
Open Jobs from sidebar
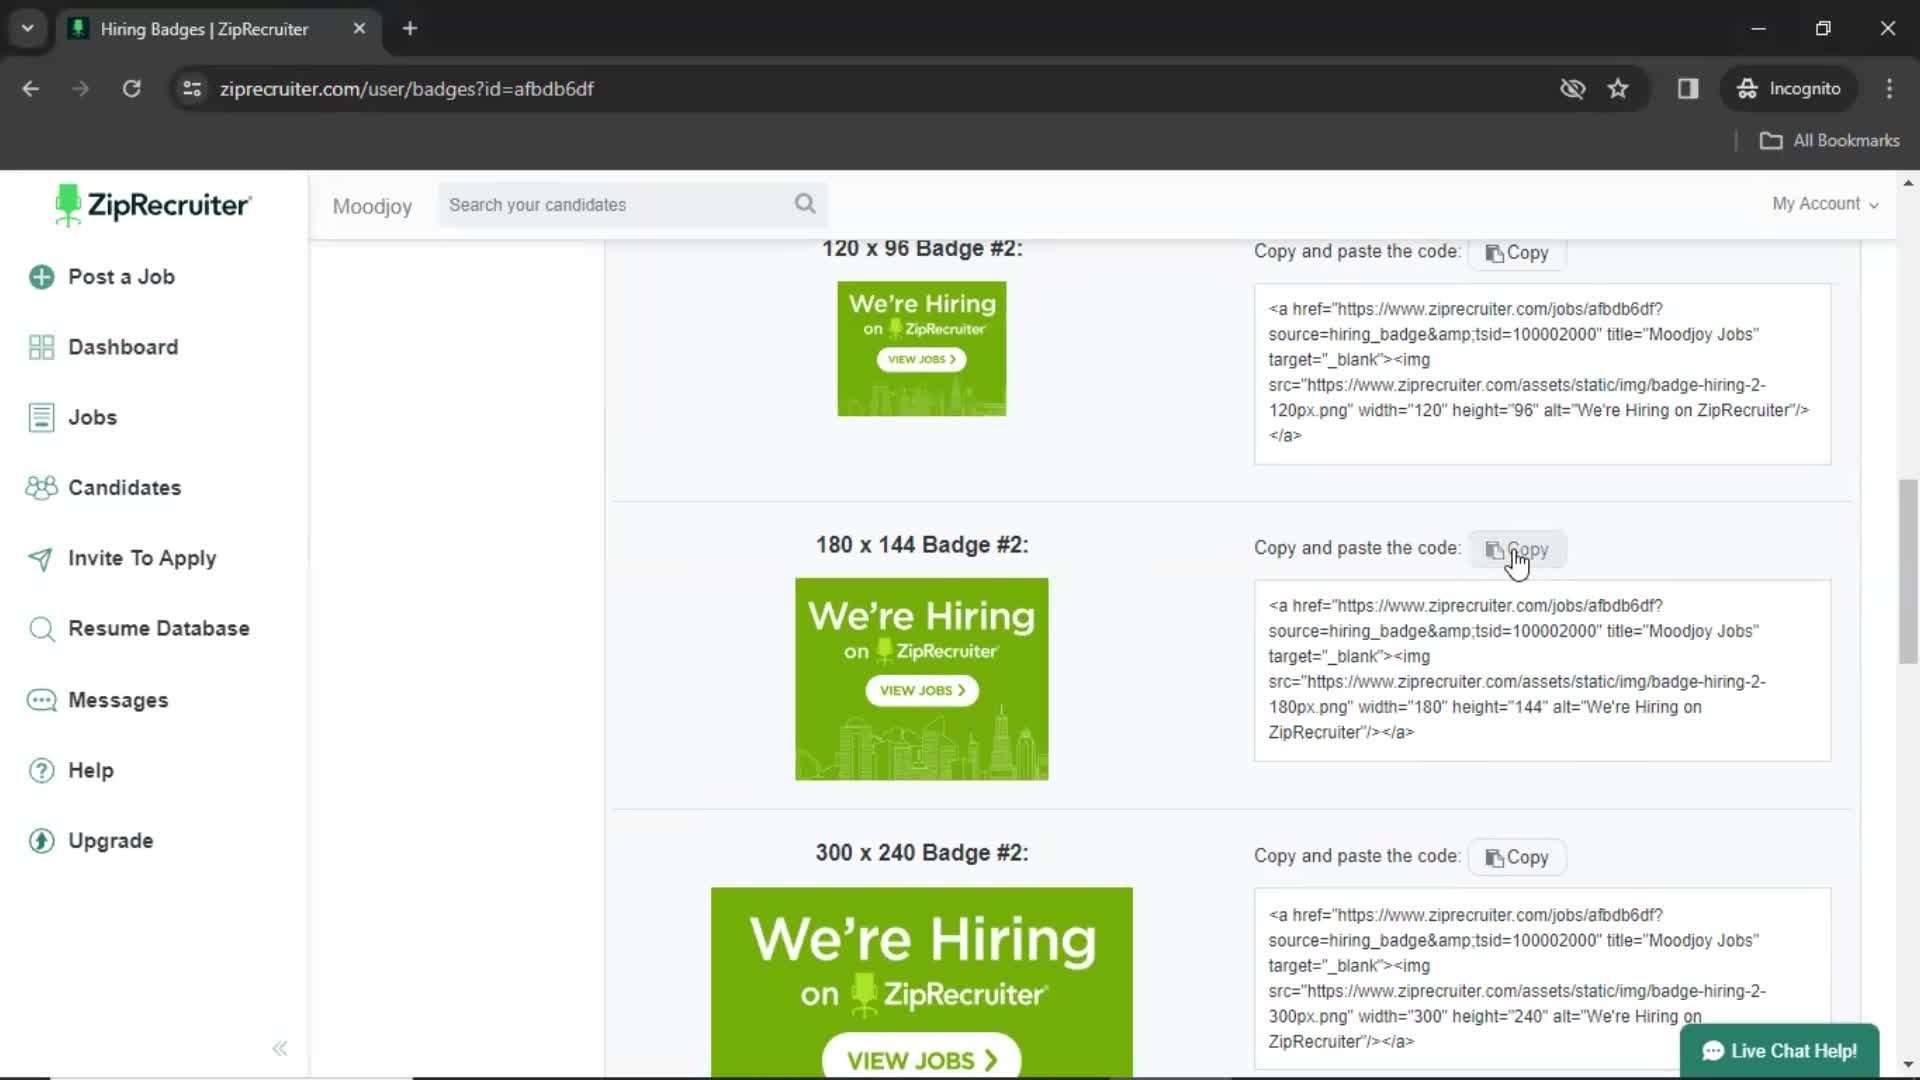(x=92, y=417)
